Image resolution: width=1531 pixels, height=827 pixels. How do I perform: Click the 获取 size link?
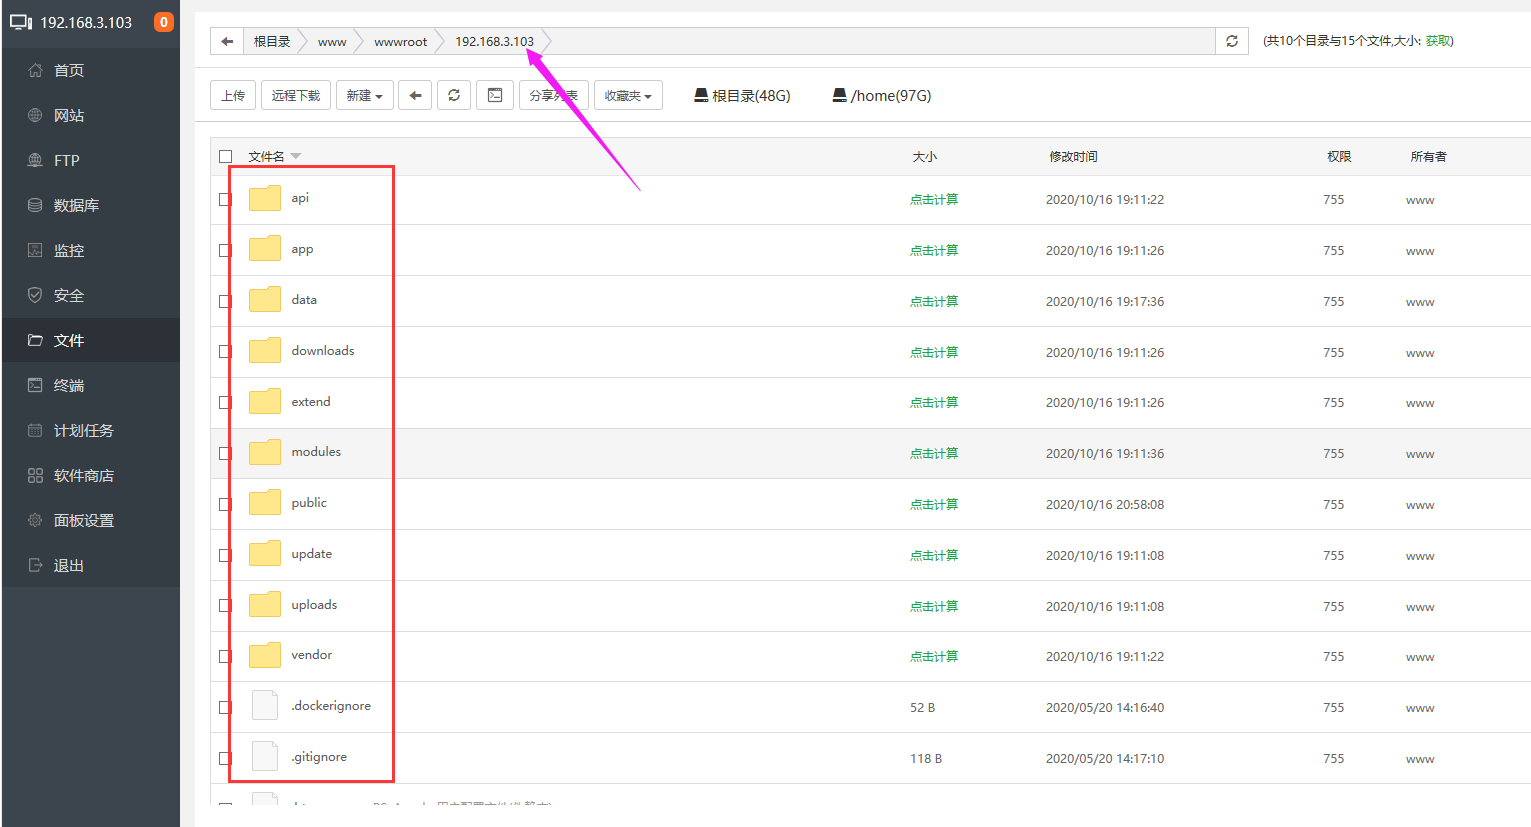pyautogui.click(x=1437, y=41)
